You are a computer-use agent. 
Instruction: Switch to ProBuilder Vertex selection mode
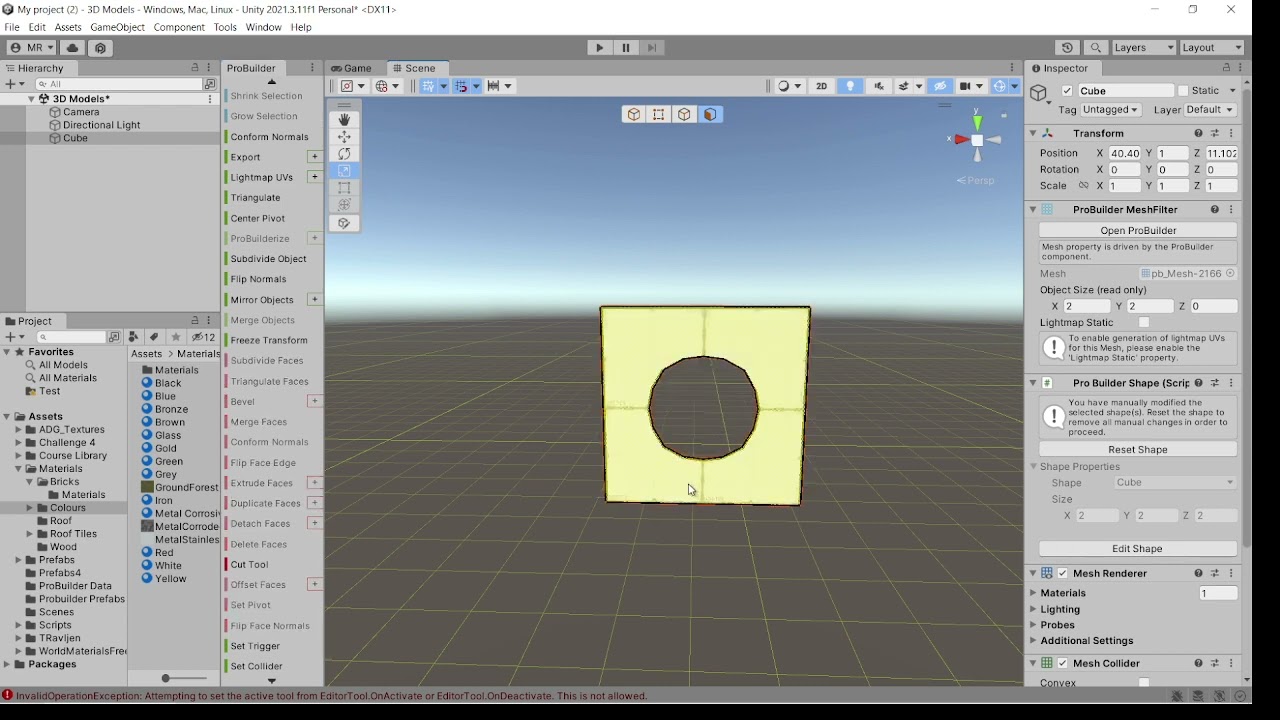coord(659,115)
